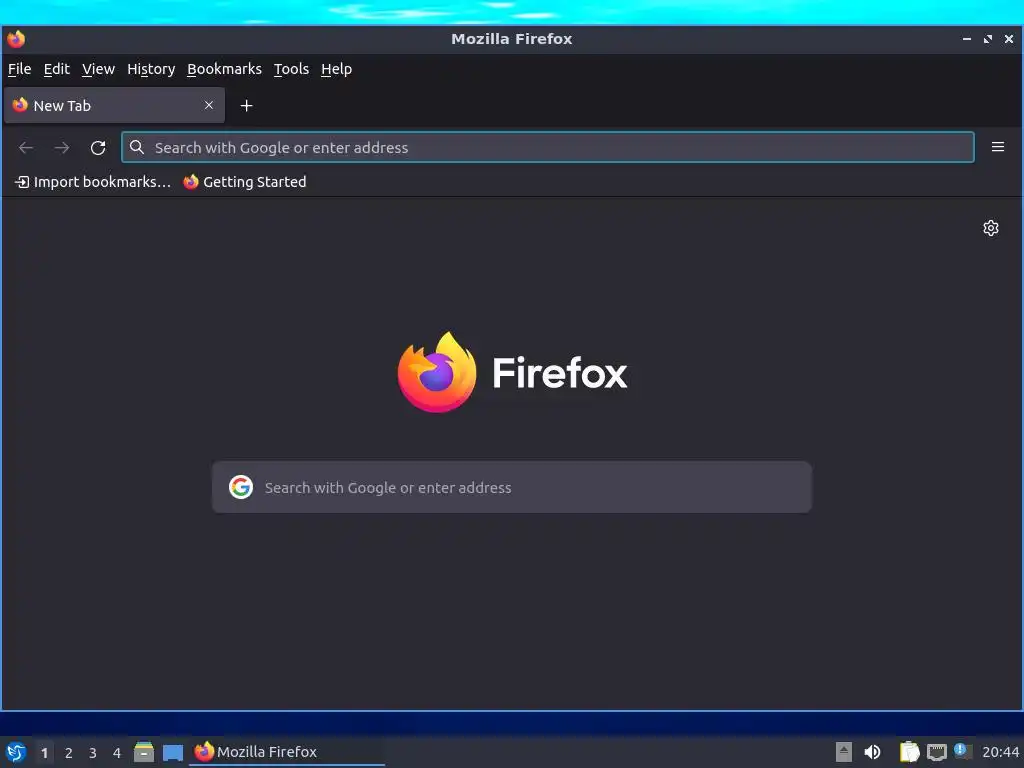Open volume control in system tray
This screenshot has width=1024, height=768.
(x=872, y=752)
